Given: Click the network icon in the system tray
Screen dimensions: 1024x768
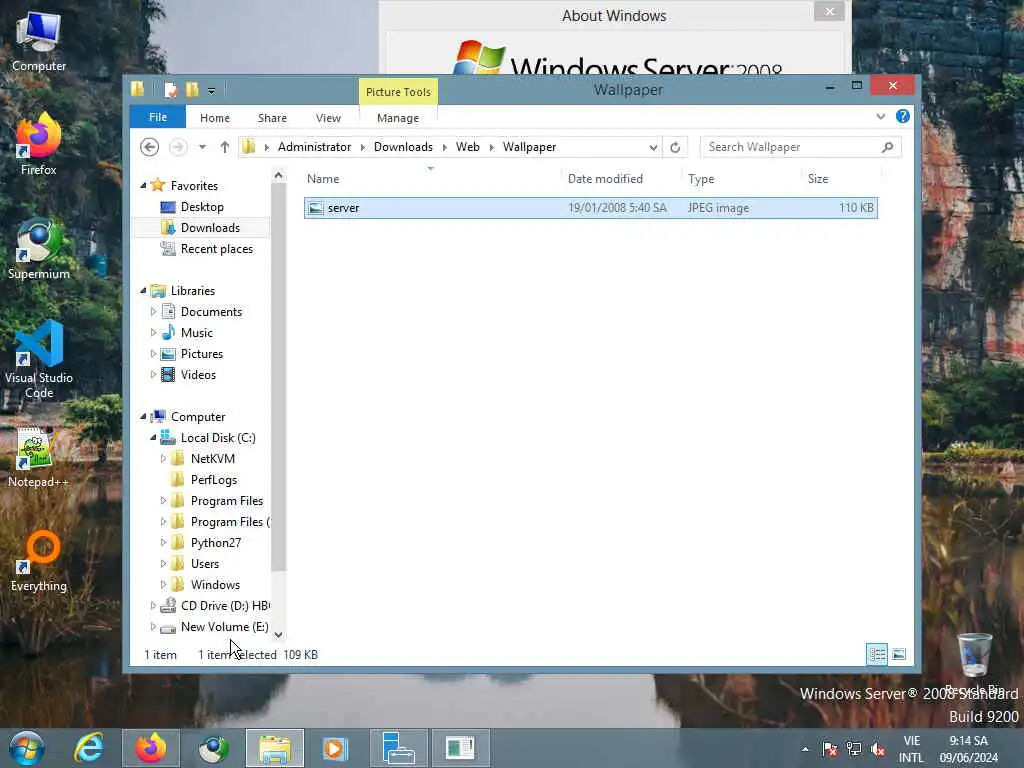Looking at the screenshot, I should tap(854, 749).
